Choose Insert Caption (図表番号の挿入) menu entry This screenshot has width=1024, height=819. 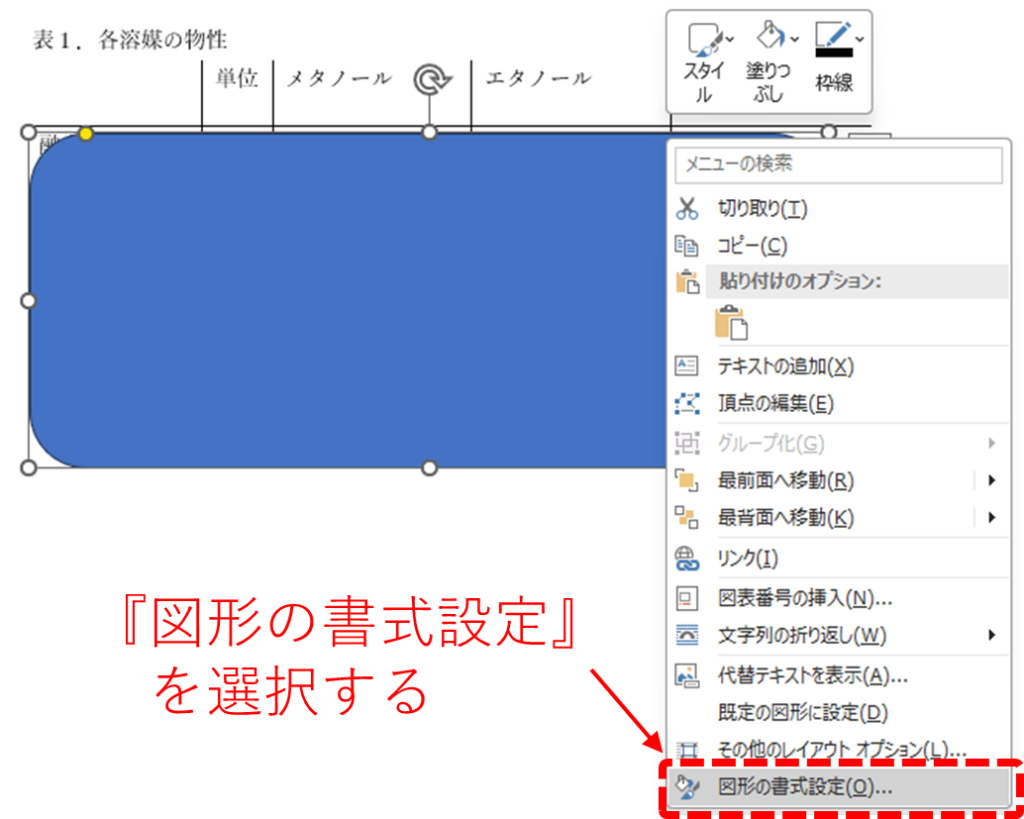(804, 598)
